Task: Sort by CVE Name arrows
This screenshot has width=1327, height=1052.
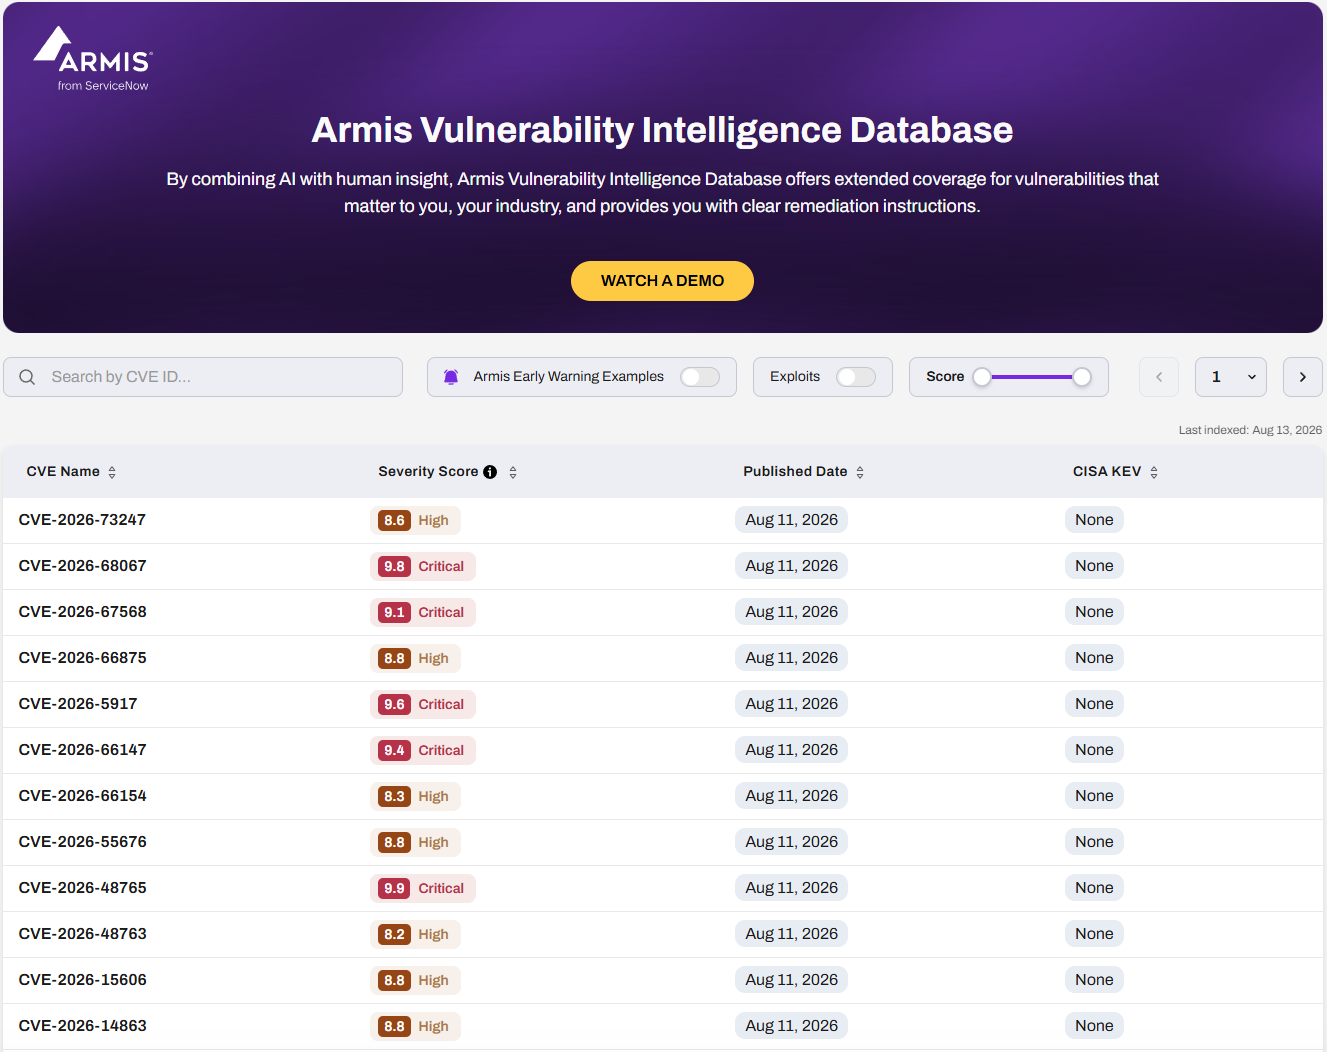Action: (112, 472)
